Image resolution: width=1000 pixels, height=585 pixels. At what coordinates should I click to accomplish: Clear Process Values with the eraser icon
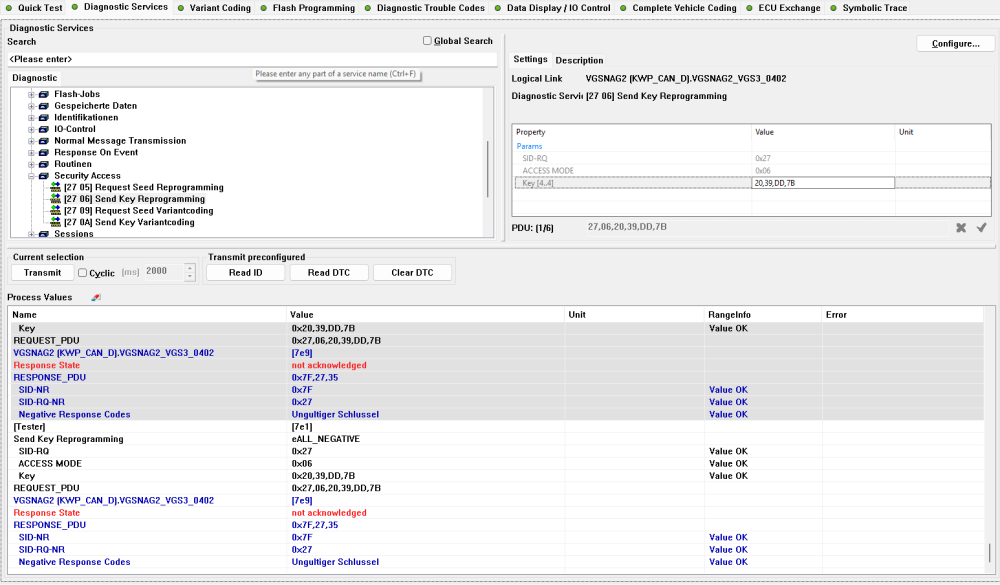96,297
